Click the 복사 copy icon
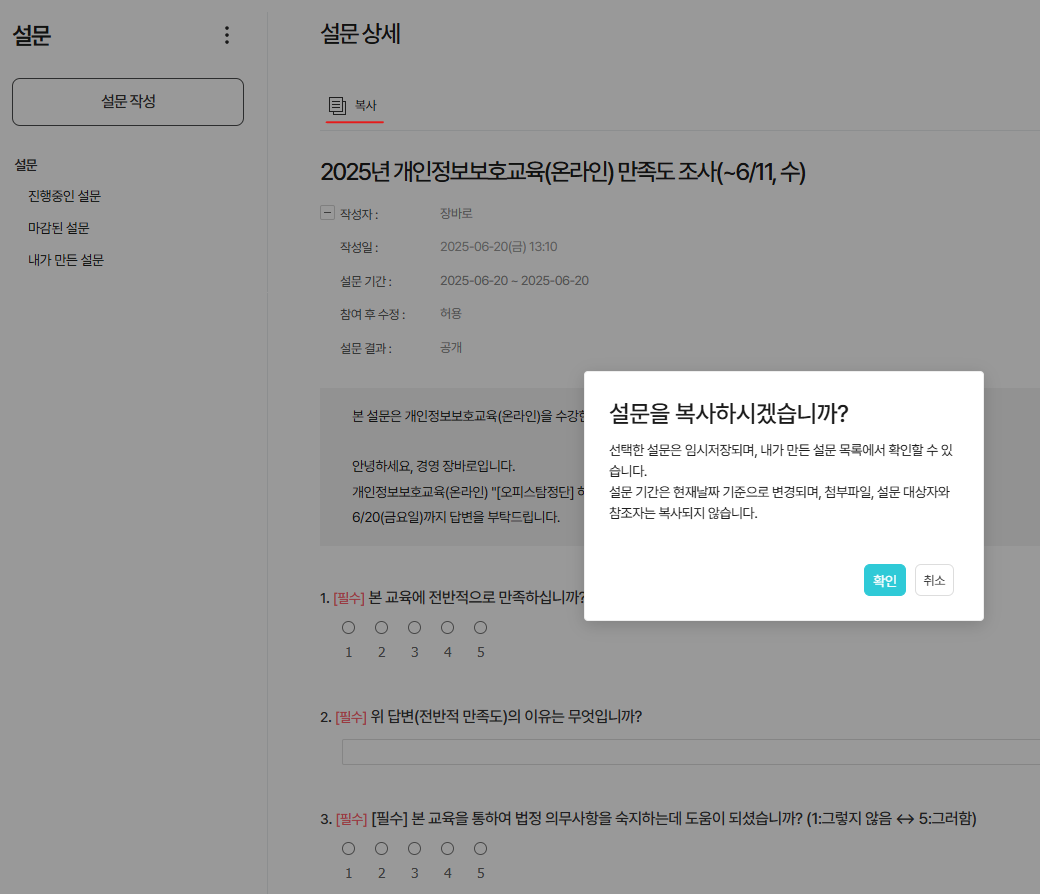The image size is (1040, 894). (x=338, y=105)
